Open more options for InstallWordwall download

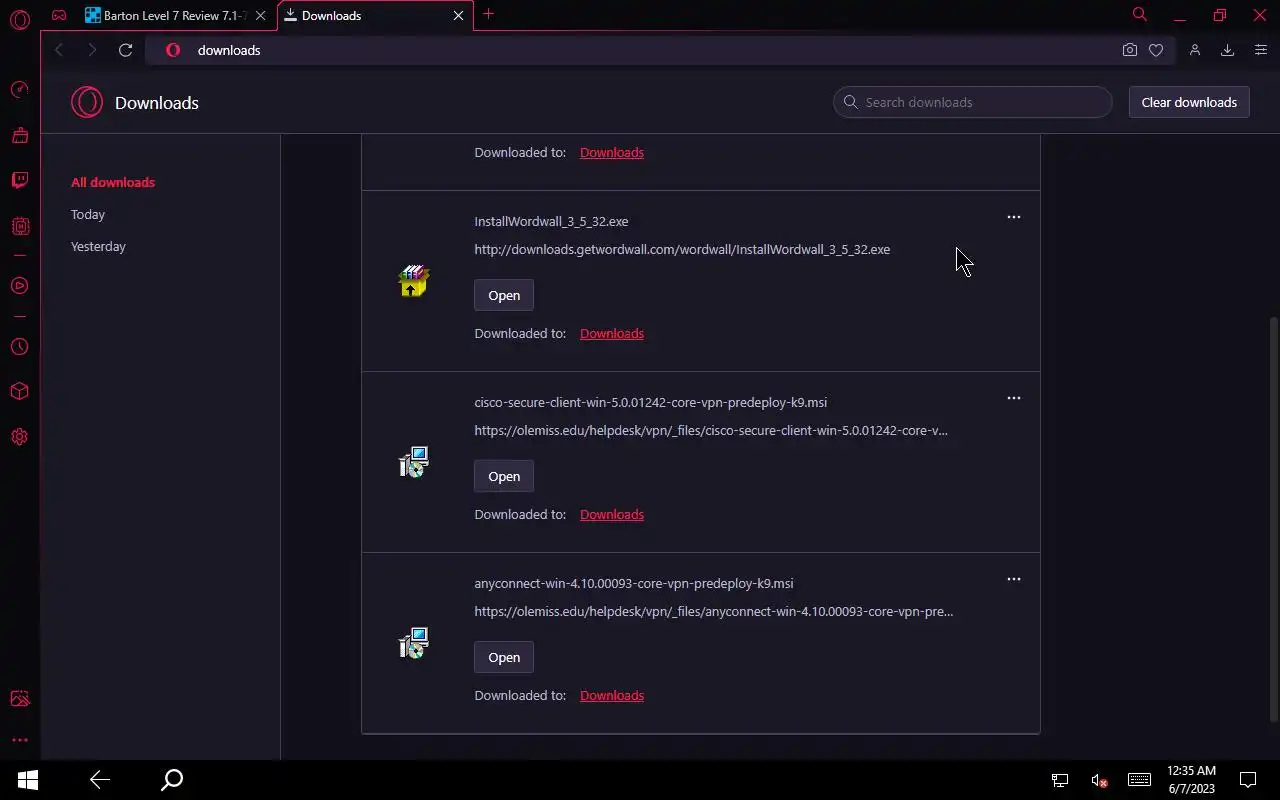point(1014,217)
